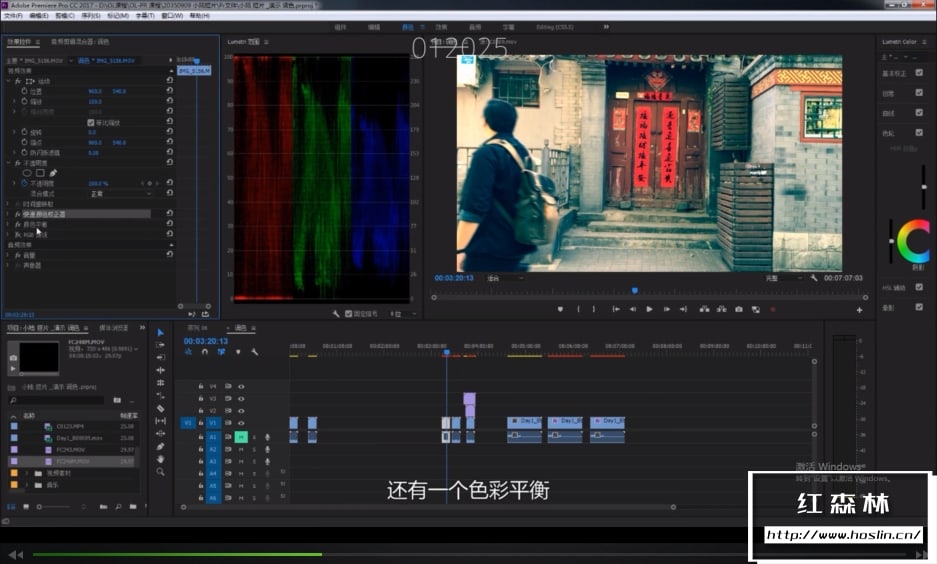This screenshot has height=564, width=937.
Task: Open scope settings wrench in Lumetri Scopes
Action: pyautogui.click(x=336, y=313)
